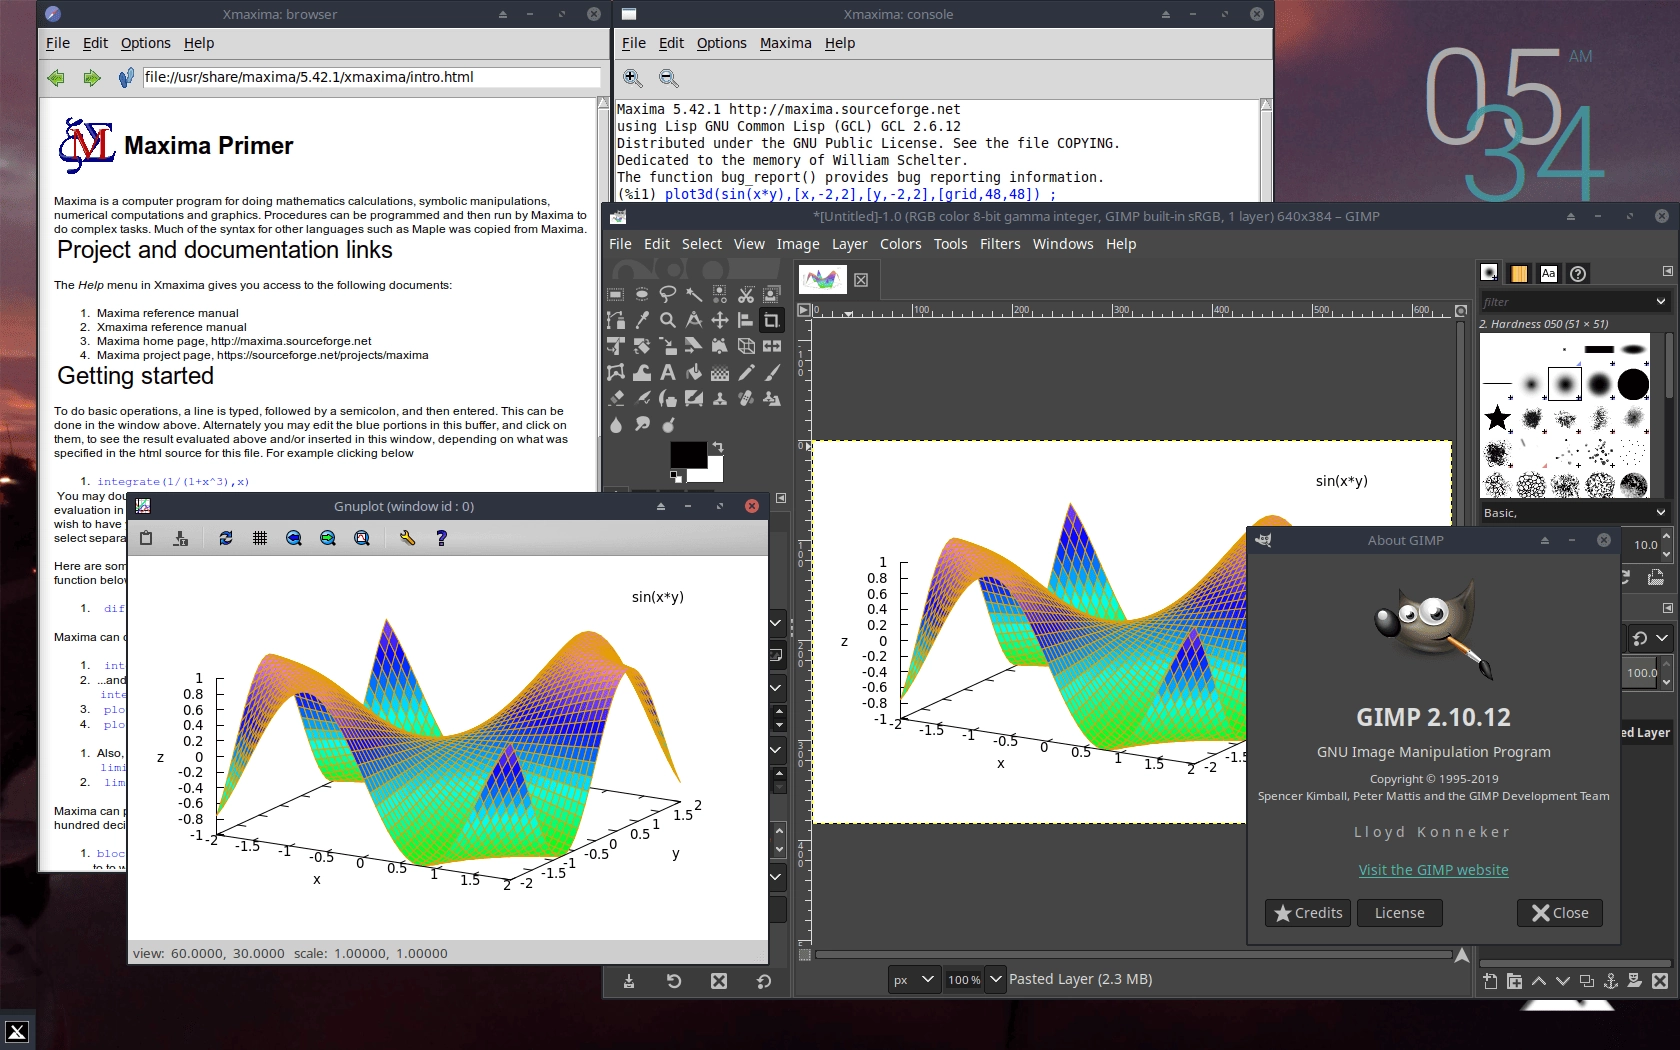Select the Heal bandage tool

click(x=746, y=398)
